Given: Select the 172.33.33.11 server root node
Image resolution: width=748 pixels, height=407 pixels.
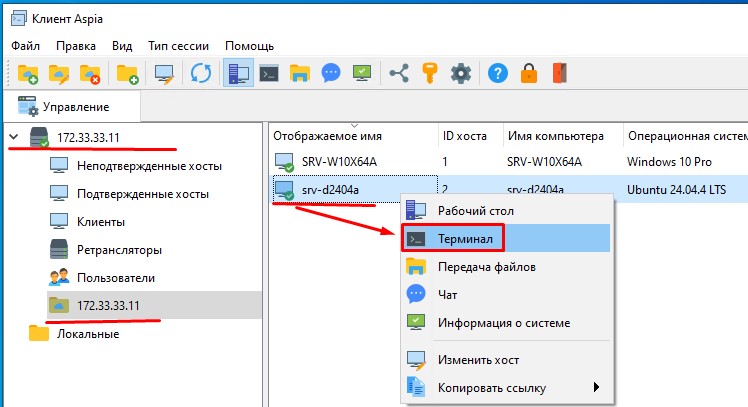Looking at the screenshot, I should 88,137.
